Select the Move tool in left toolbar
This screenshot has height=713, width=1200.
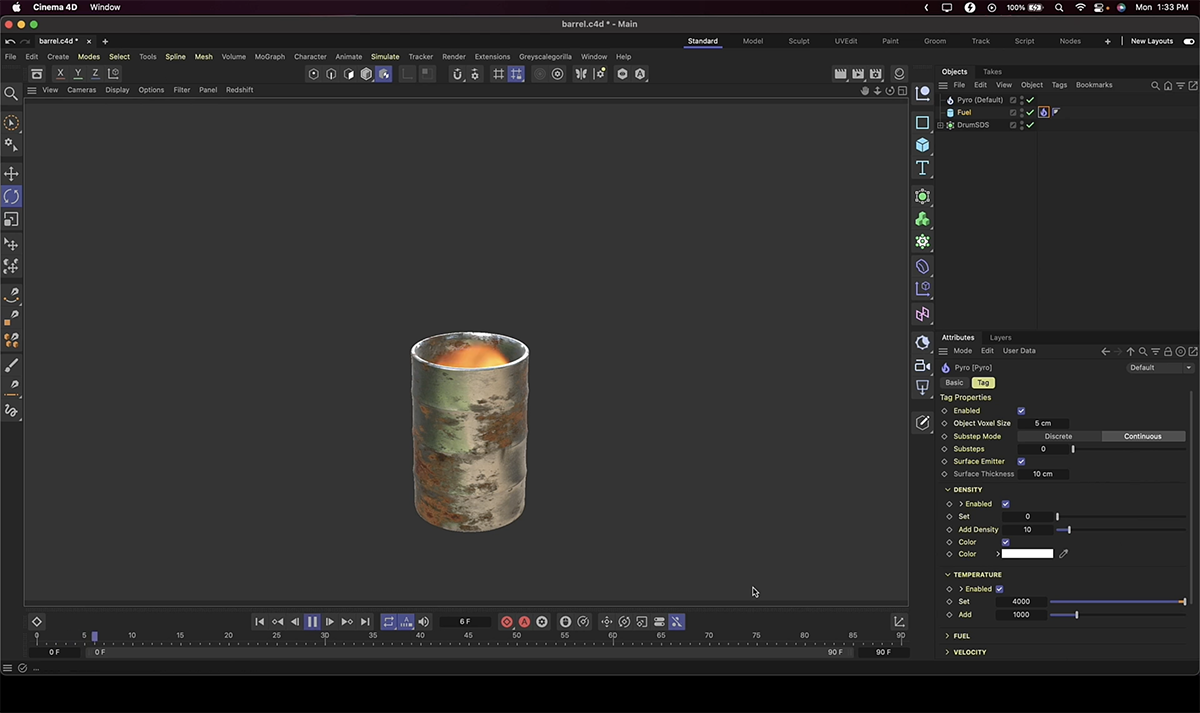coord(11,174)
